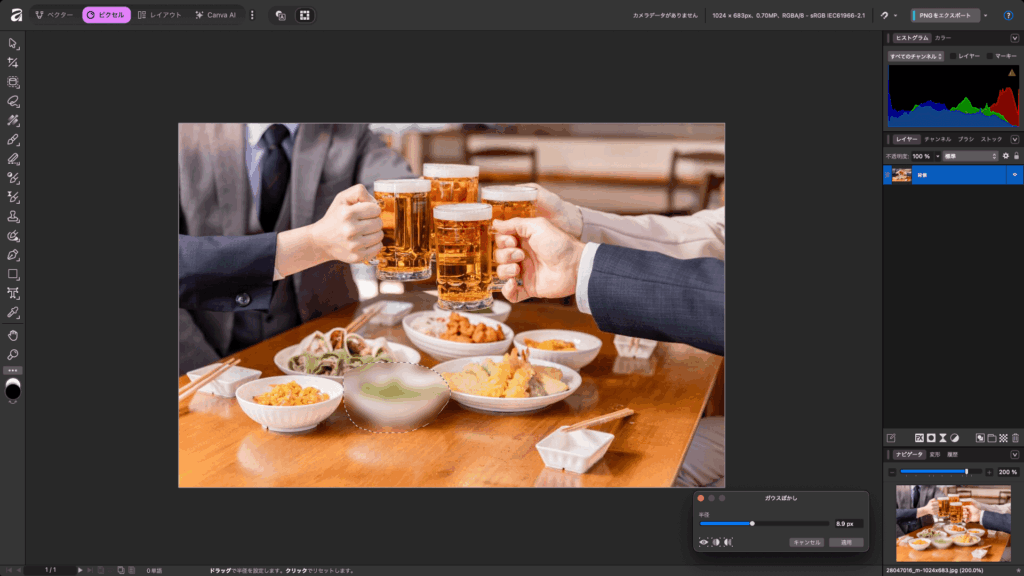Select the Hand pan tool
The image size is (1024, 576).
point(13,335)
